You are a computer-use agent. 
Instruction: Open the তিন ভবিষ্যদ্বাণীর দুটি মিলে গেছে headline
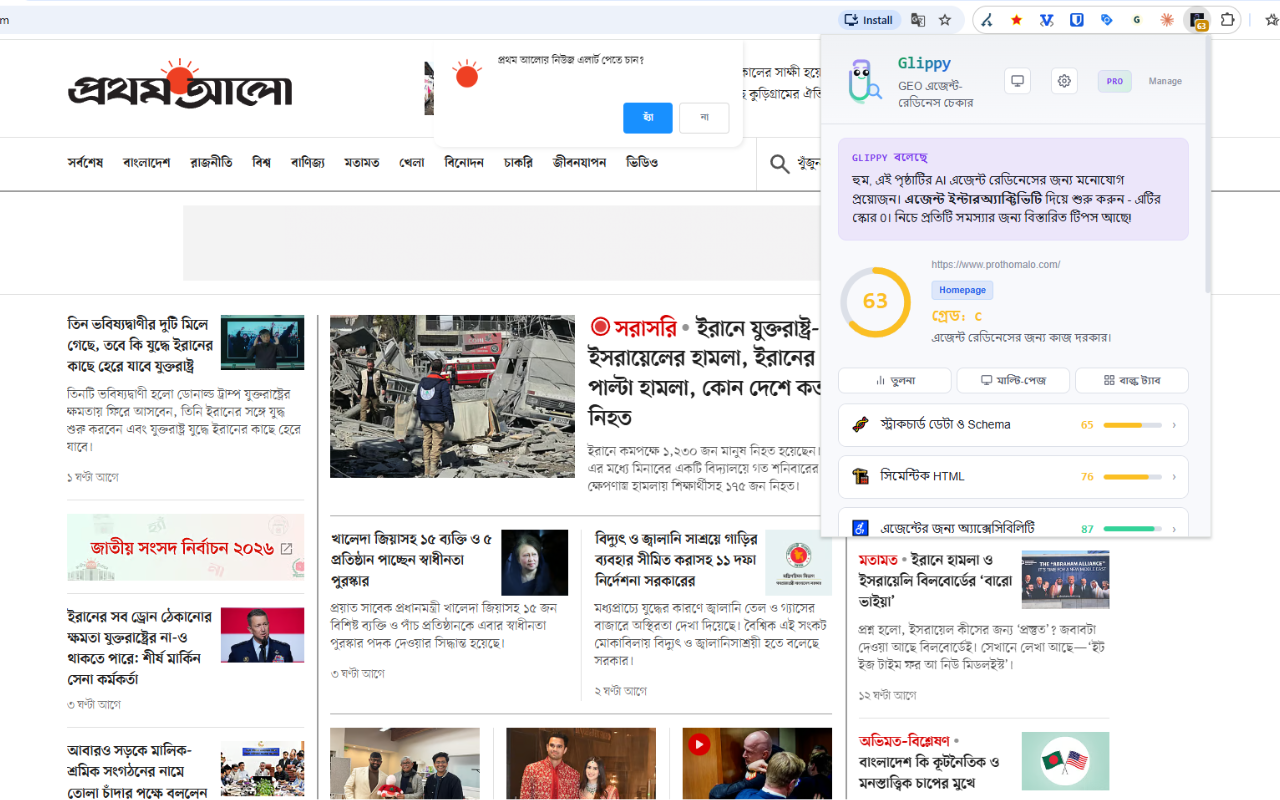click(x=140, y=345)
